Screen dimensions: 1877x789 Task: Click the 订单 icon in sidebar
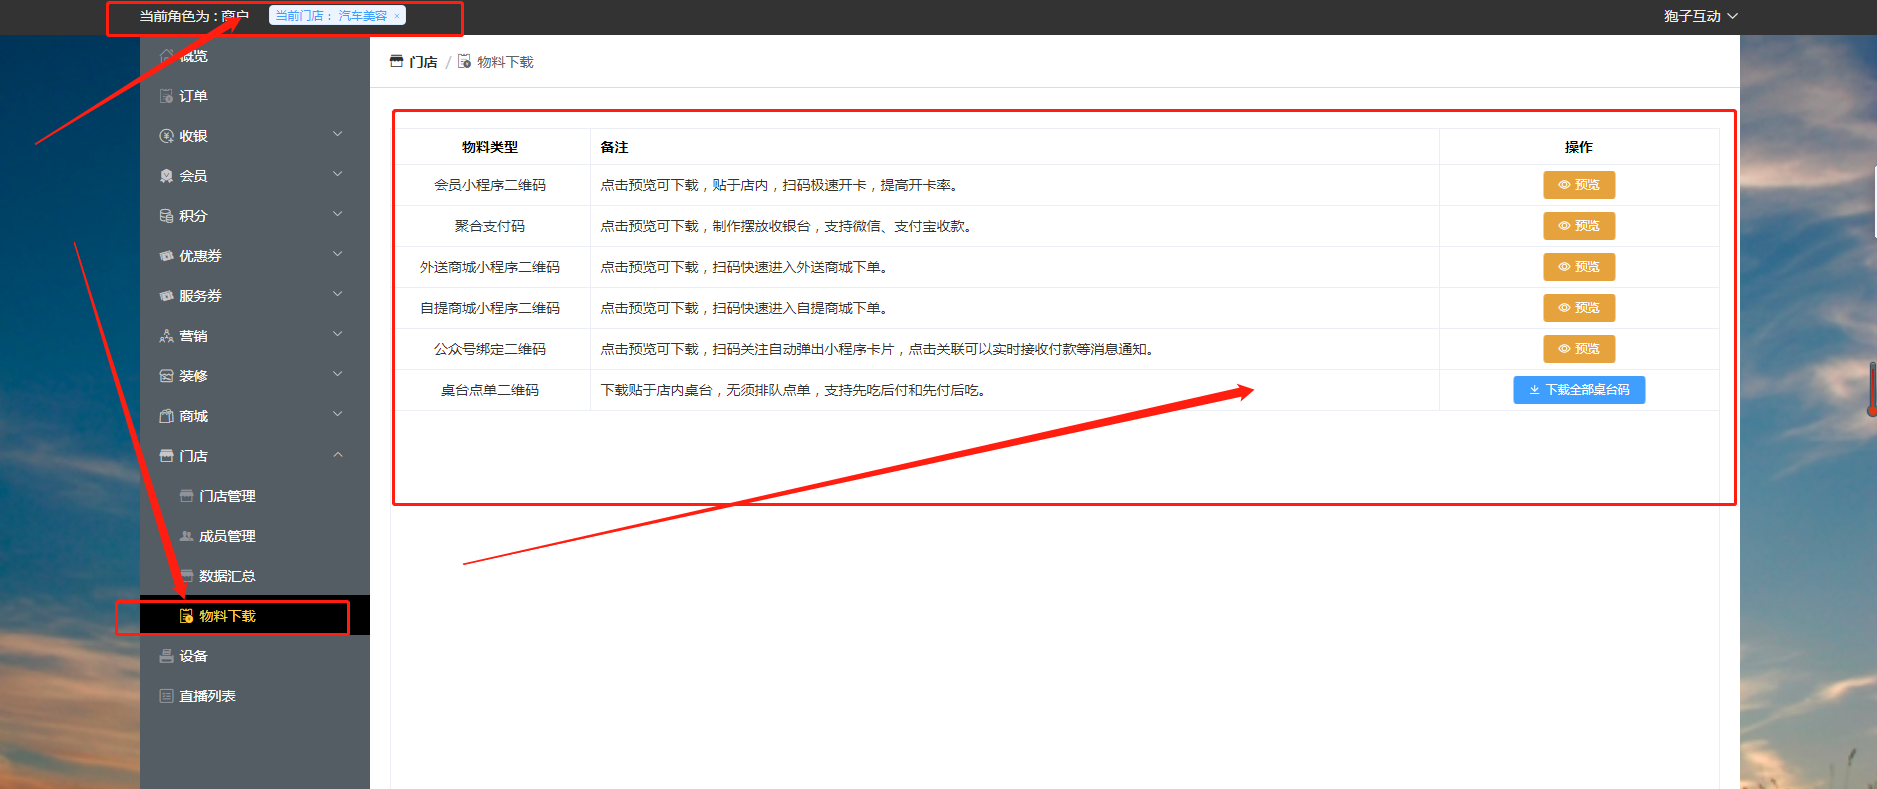(166, 96)
